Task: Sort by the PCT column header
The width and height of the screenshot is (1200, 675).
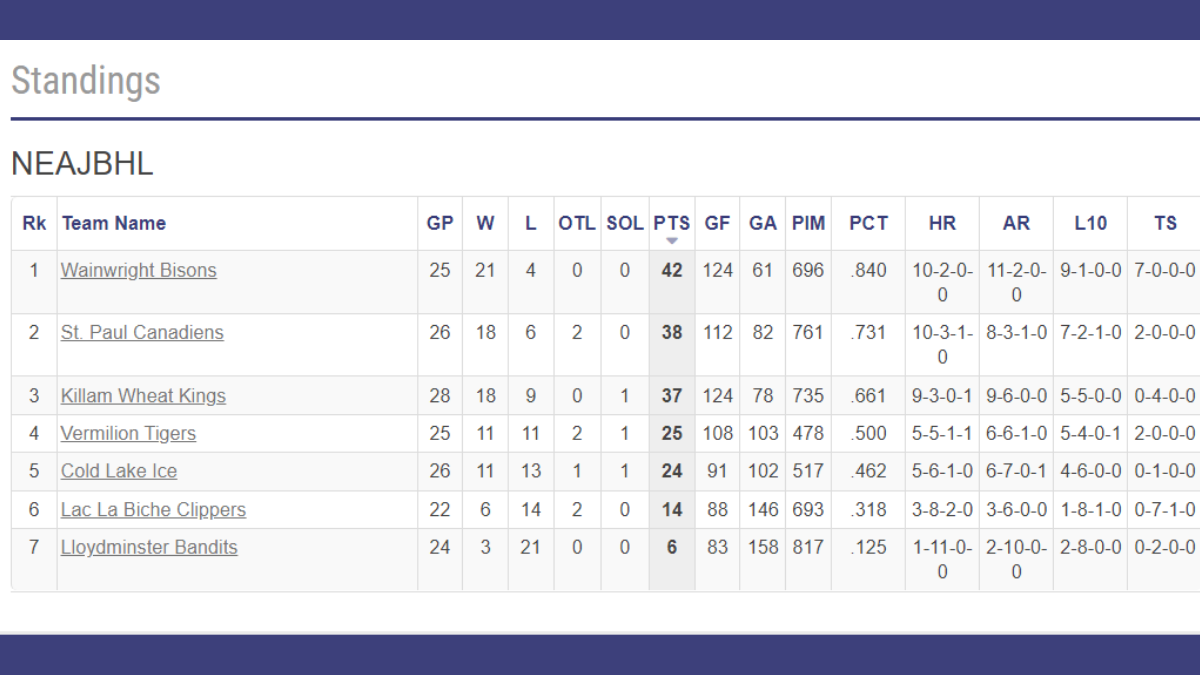Action: click(868, 223)
